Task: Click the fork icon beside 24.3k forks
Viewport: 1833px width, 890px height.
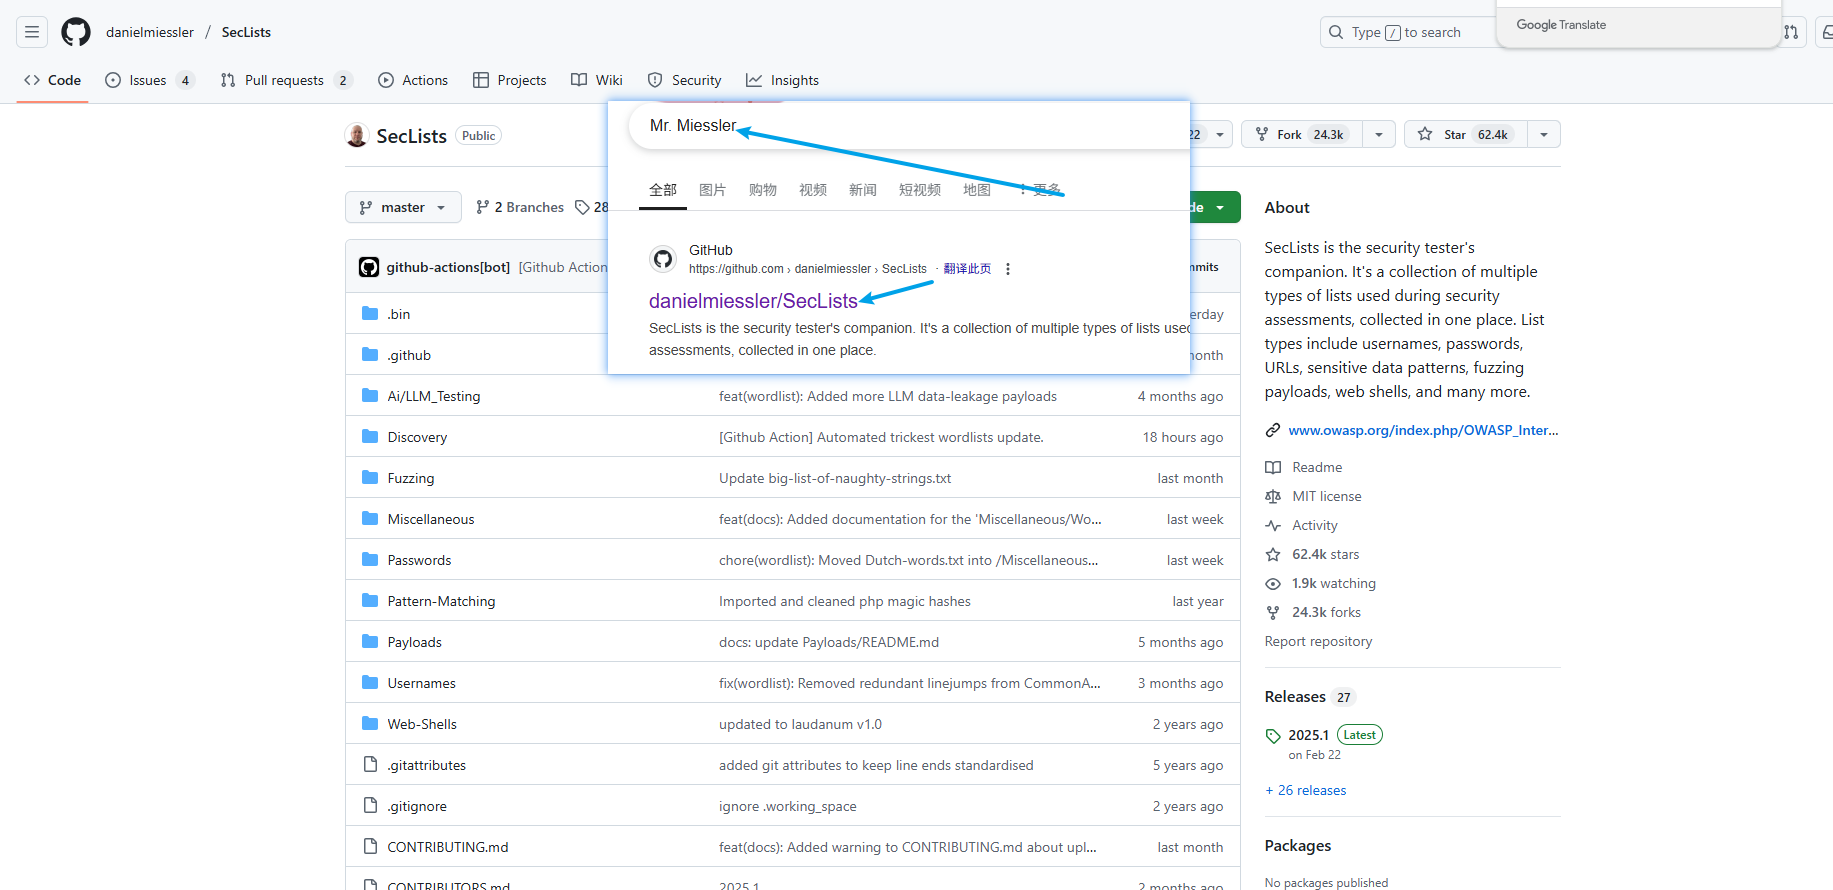Action: [x=1273, y=612]
